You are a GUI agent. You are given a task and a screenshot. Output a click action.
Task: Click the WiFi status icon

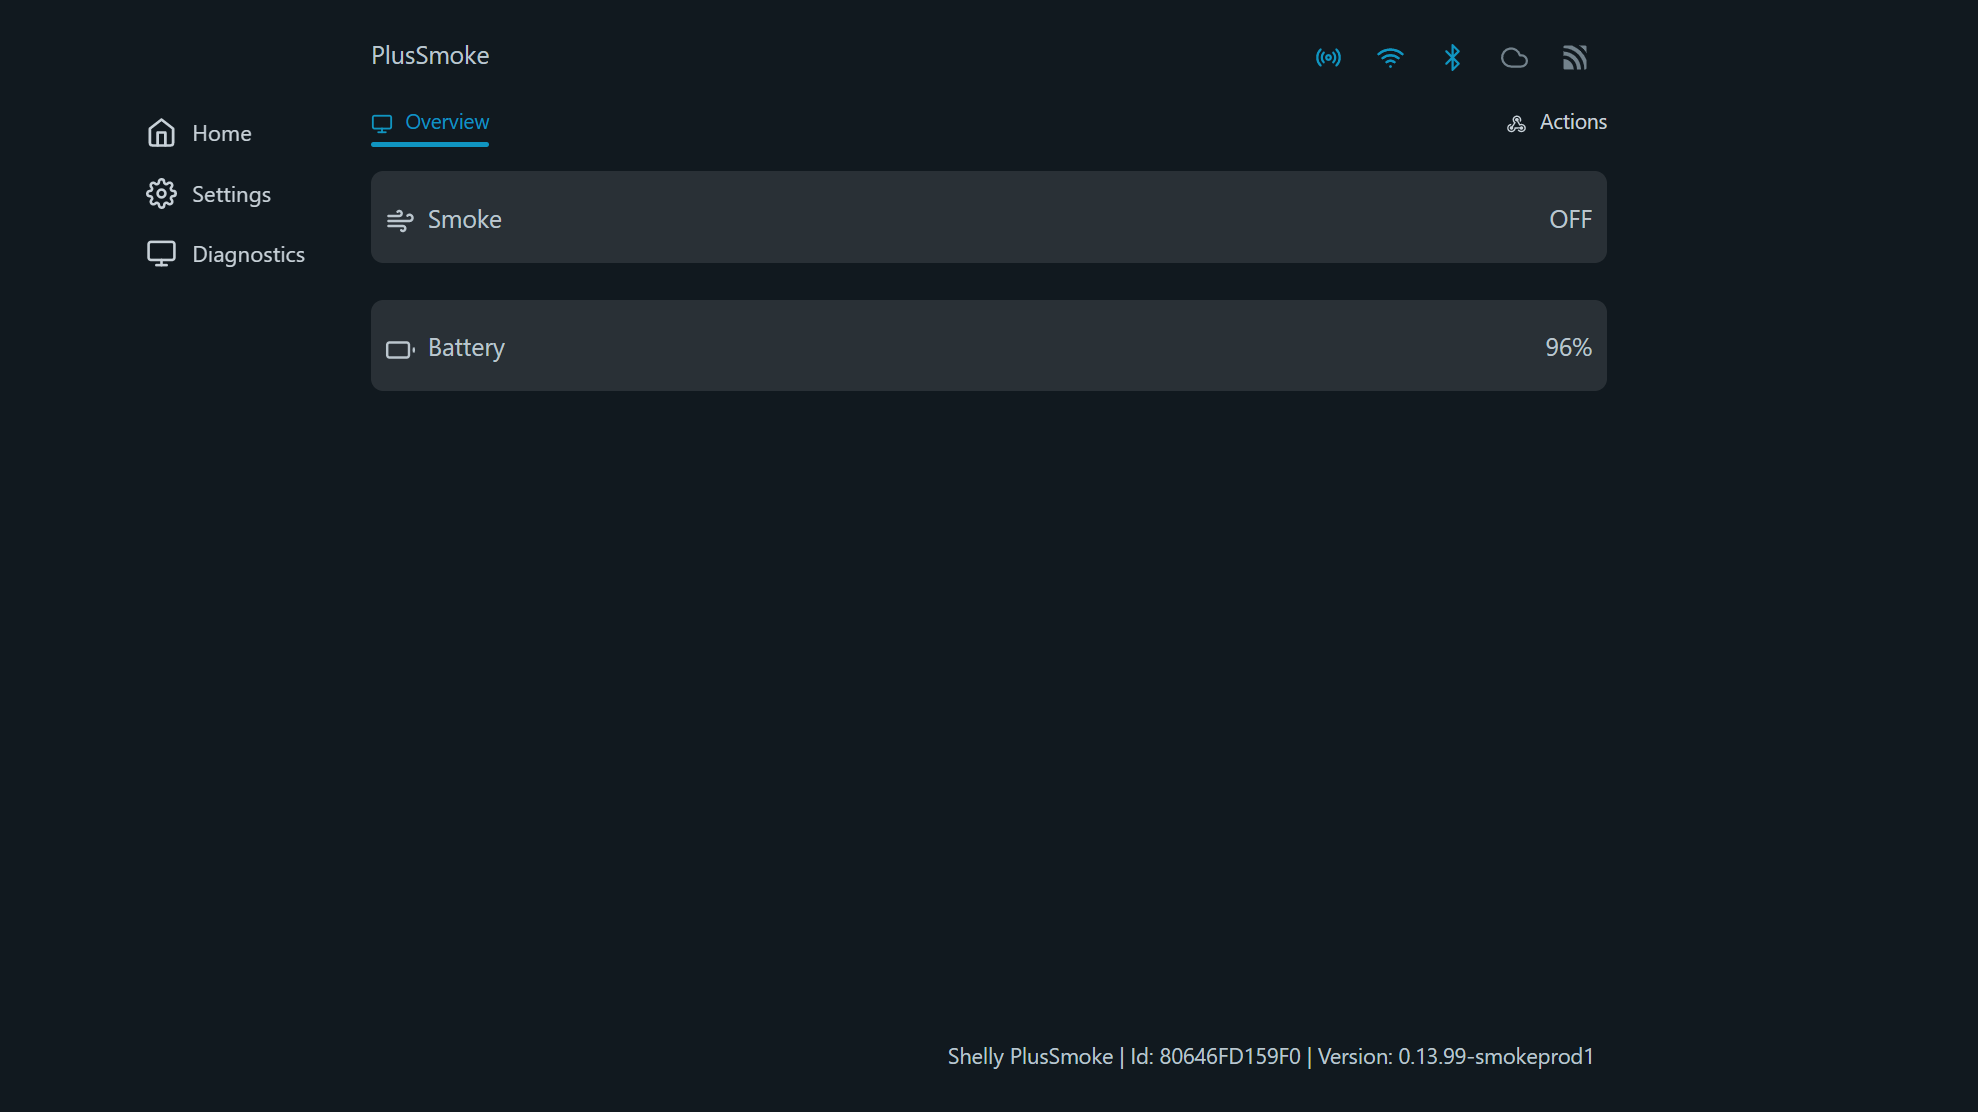click(x=1390, y=57)
